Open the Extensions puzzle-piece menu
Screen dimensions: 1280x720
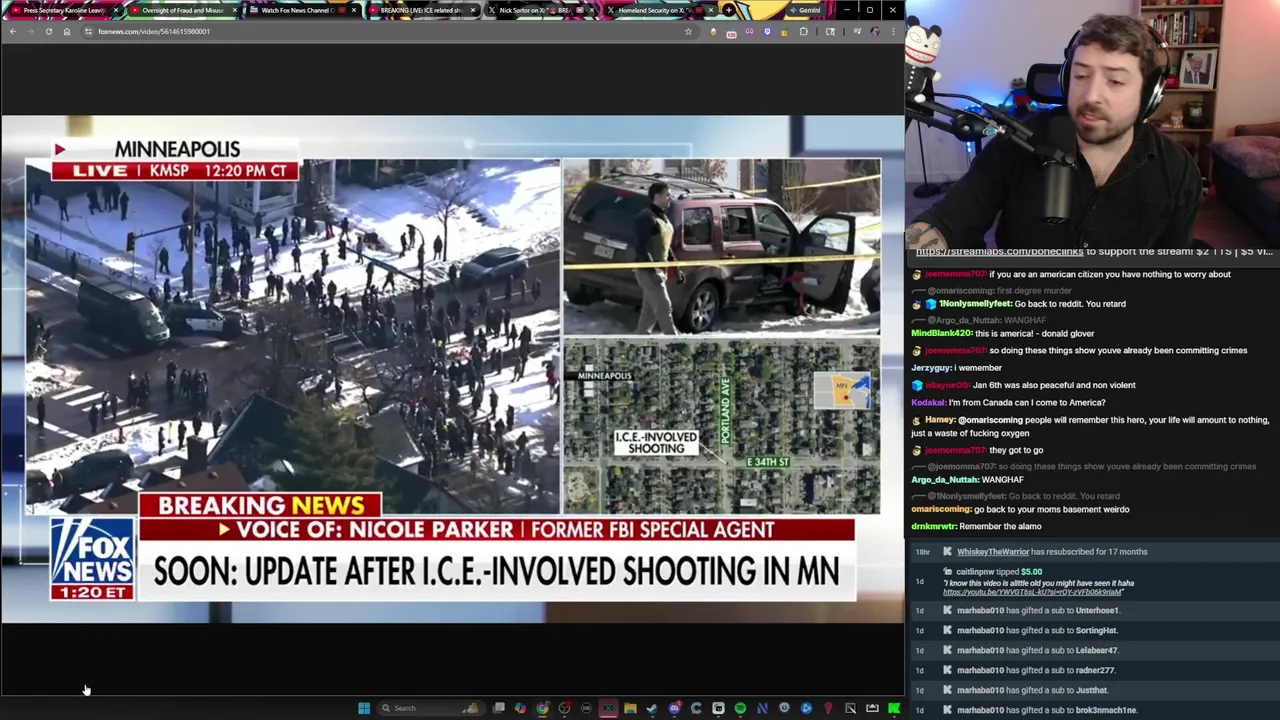[803, 31]
